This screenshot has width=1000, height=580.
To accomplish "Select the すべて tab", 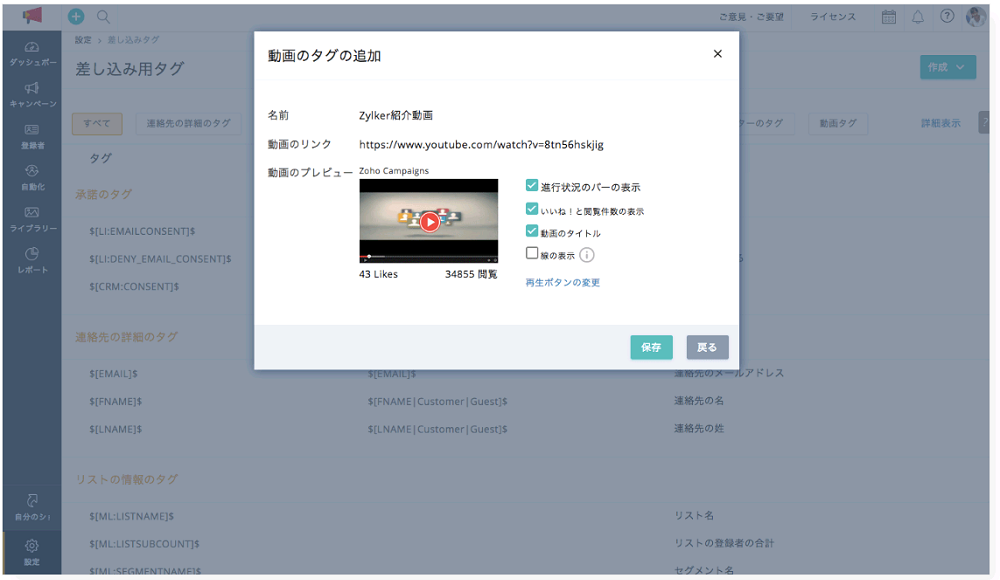I will coord(97,123).
